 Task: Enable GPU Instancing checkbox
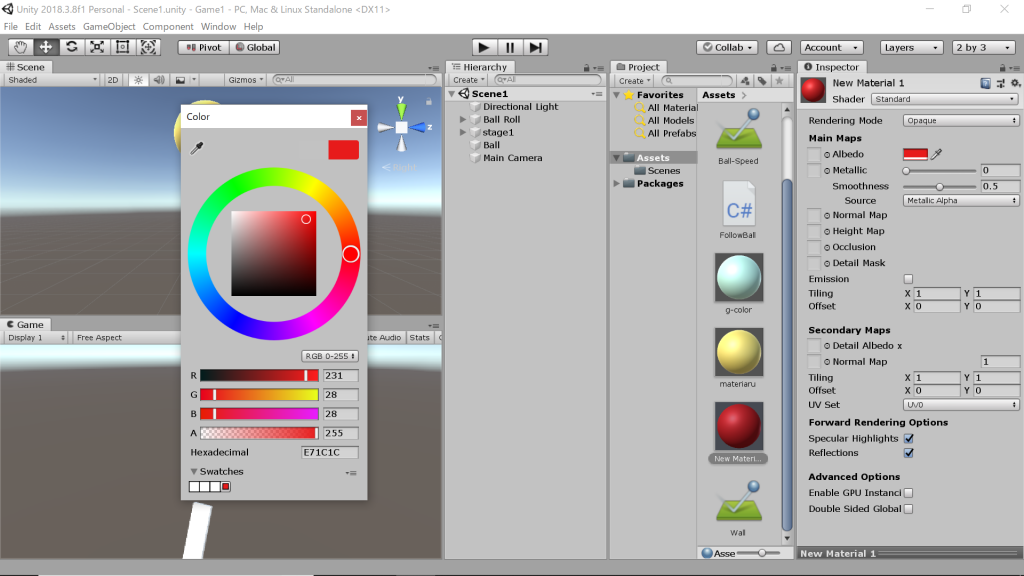pos(908,493)
